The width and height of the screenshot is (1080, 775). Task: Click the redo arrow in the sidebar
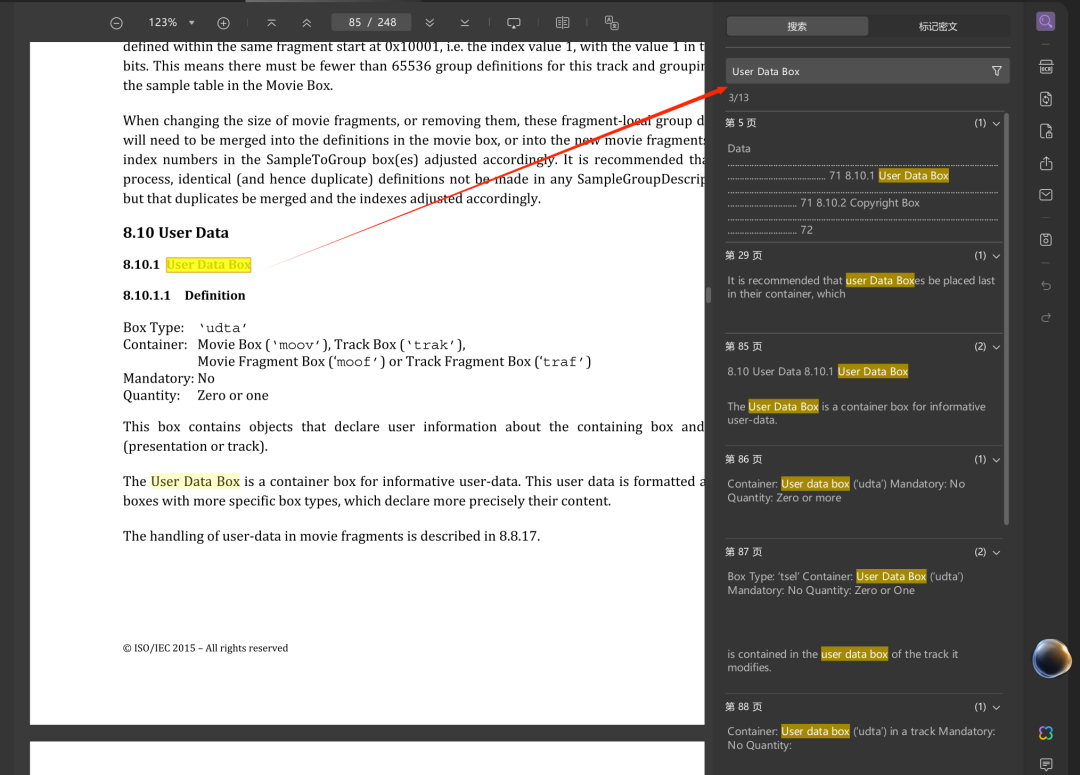point(1046,318)
